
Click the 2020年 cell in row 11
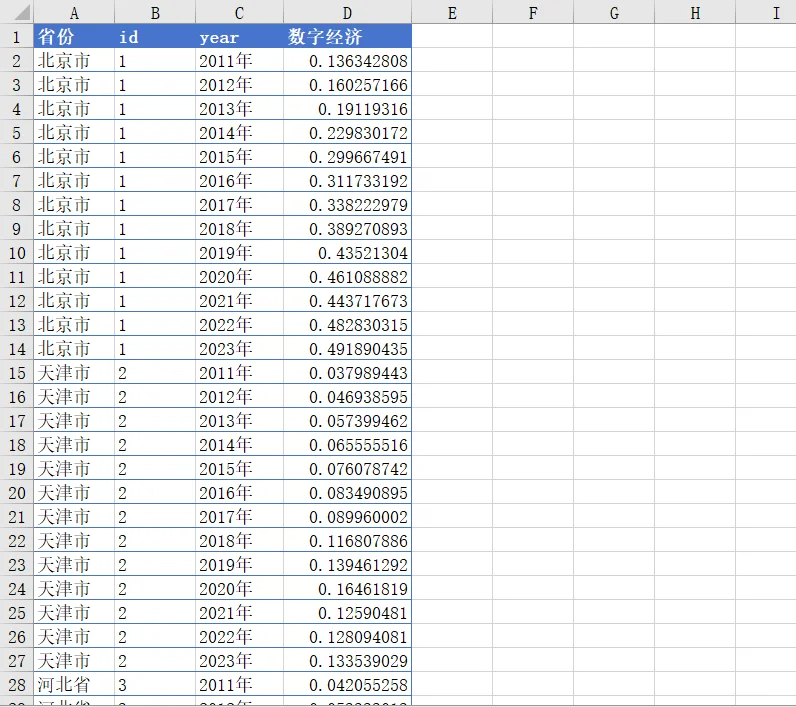point(239,277)
